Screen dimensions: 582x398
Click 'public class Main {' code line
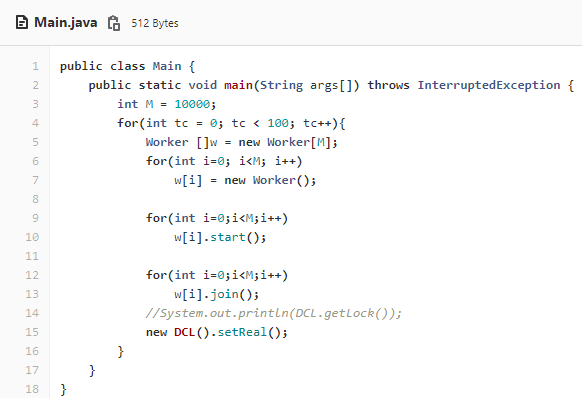pyautogui.click(x=127, y=66)
